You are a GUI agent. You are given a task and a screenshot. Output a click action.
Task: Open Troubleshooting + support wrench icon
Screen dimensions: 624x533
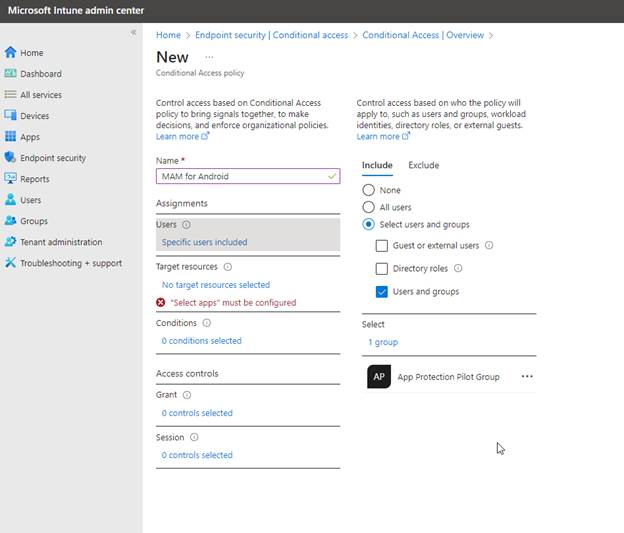click(11, 263)
